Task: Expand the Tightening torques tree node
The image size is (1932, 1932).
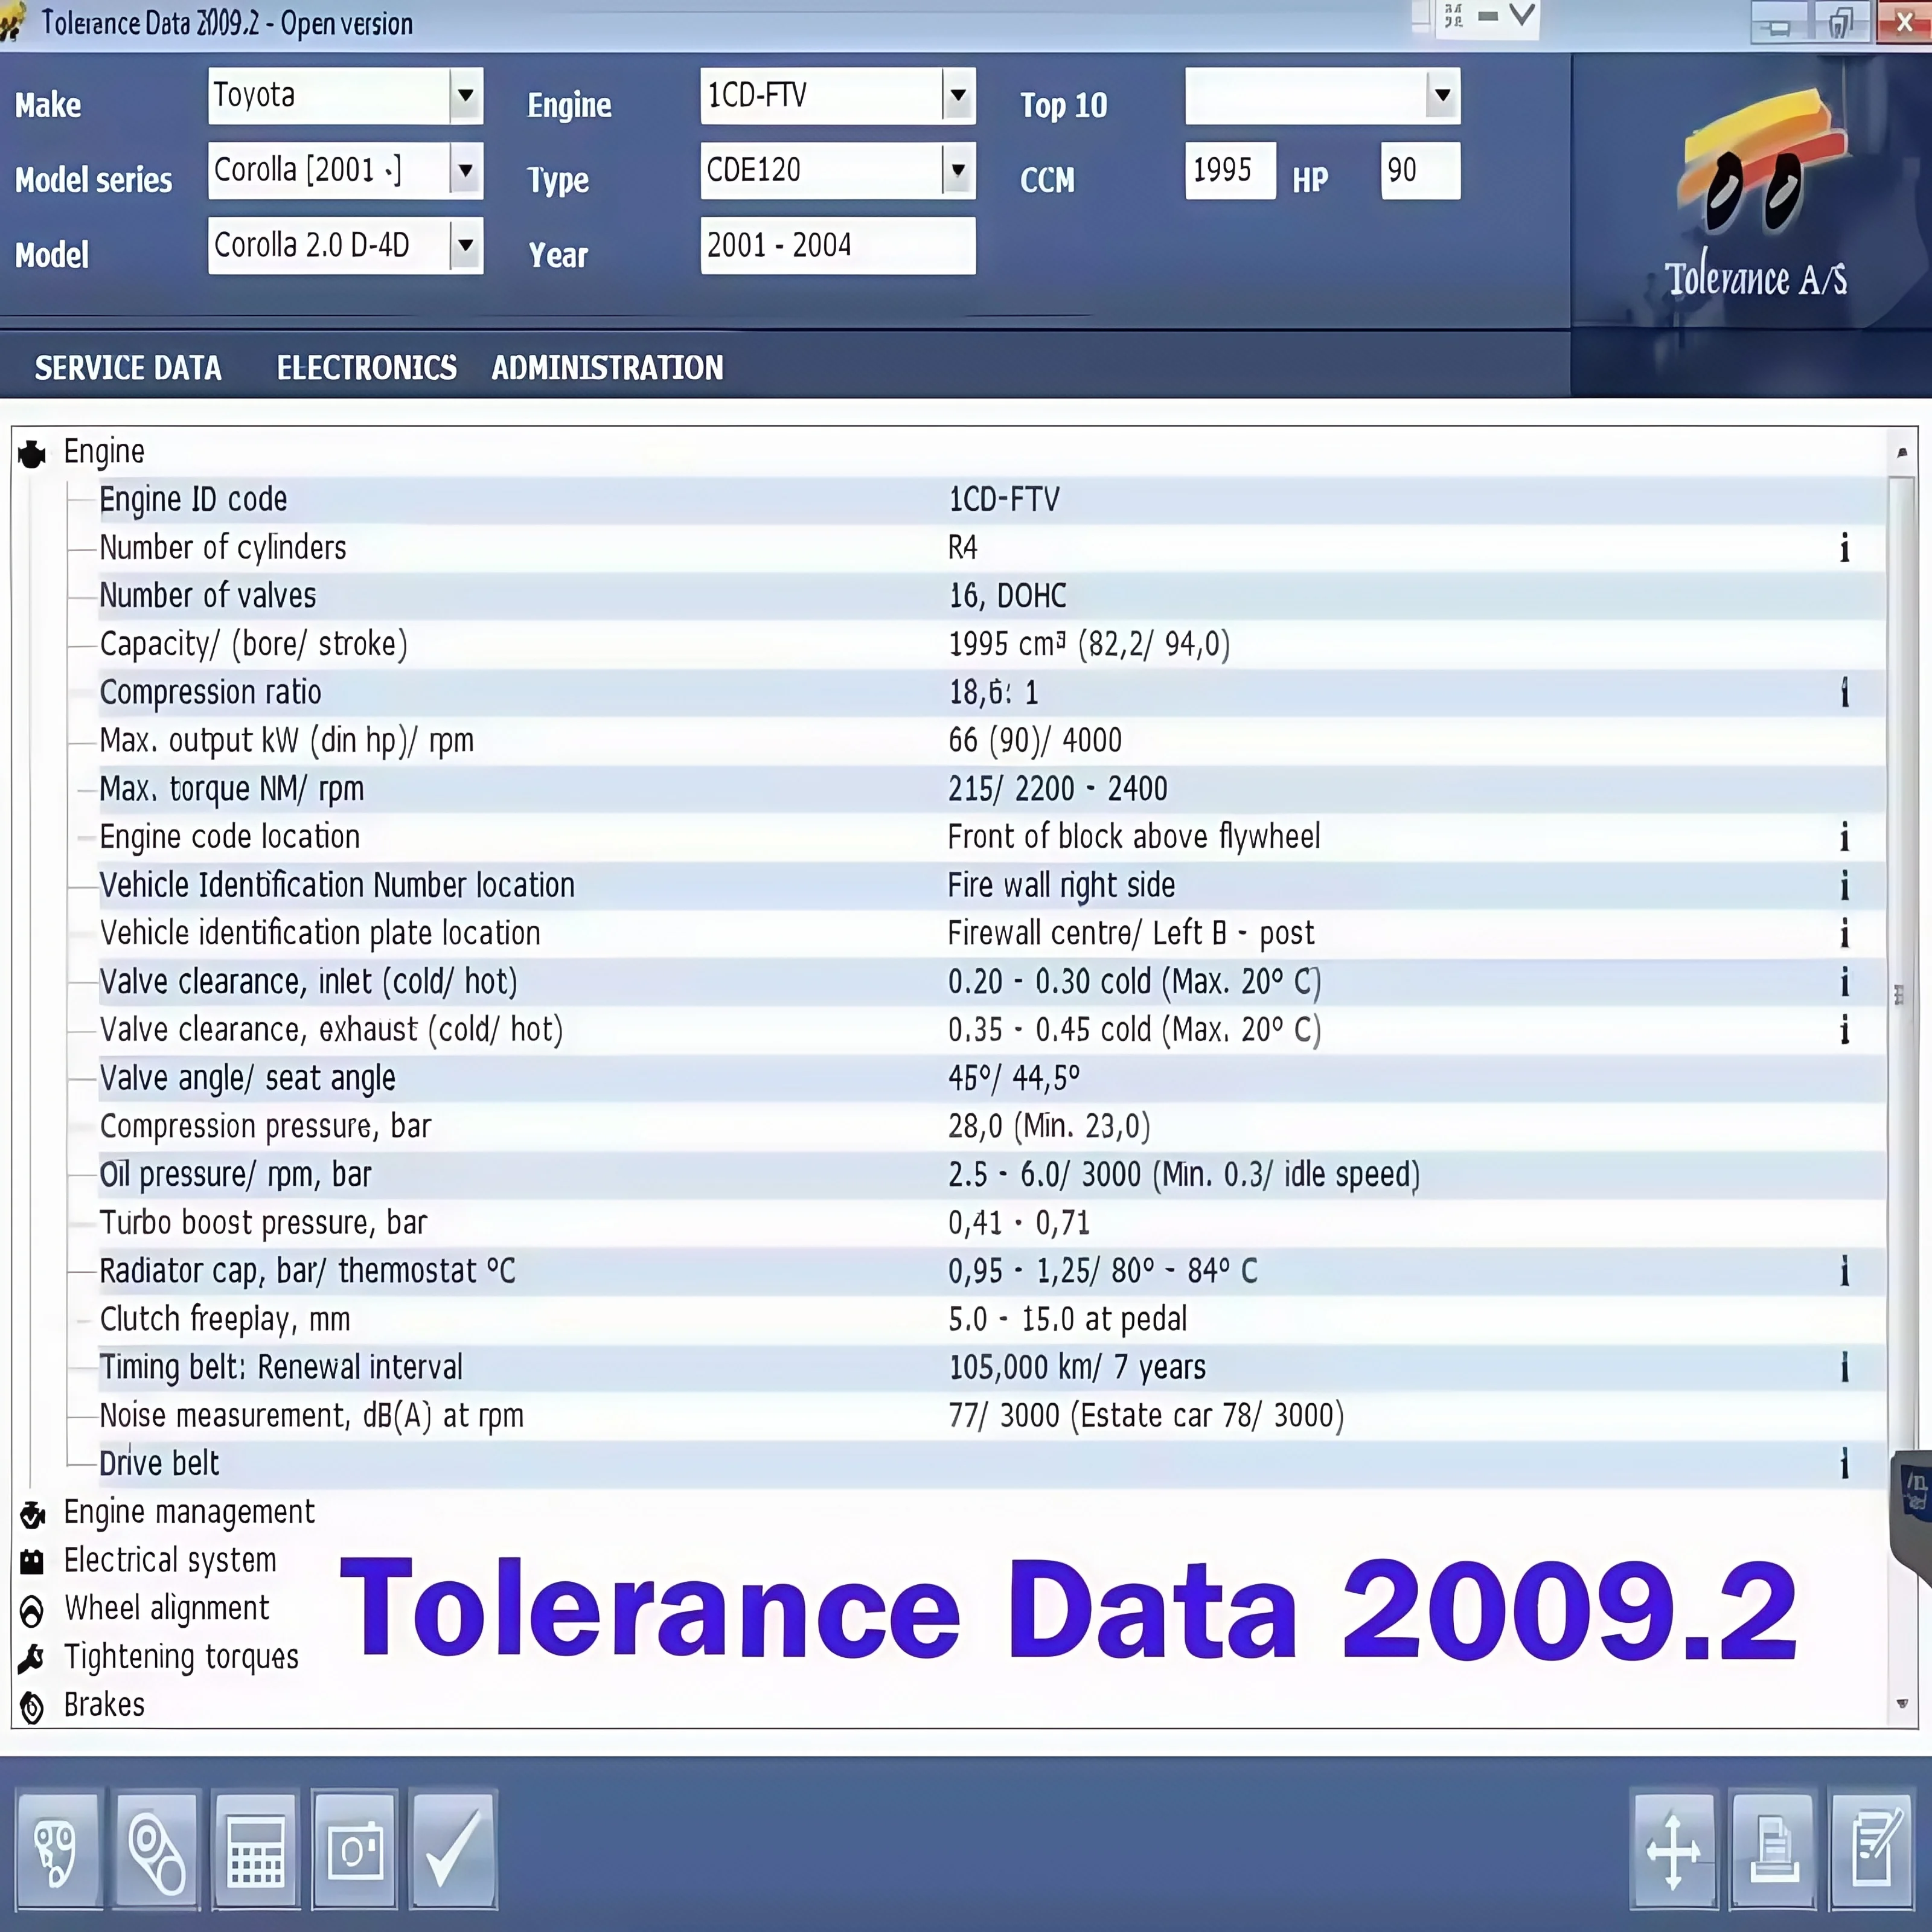Action: point(181,1657)
